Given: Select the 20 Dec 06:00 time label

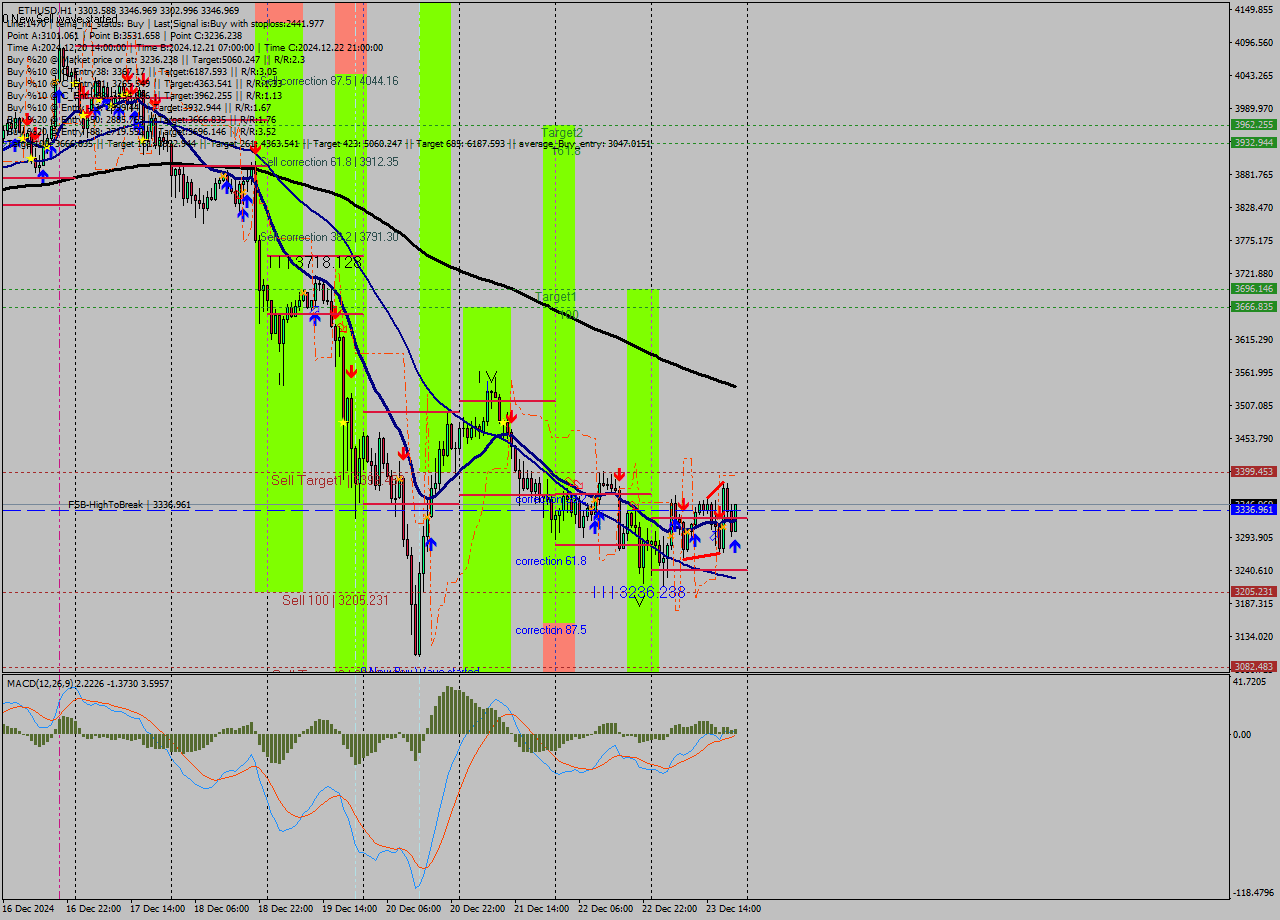Looking at the screenshot, I should tap(412, 909).
